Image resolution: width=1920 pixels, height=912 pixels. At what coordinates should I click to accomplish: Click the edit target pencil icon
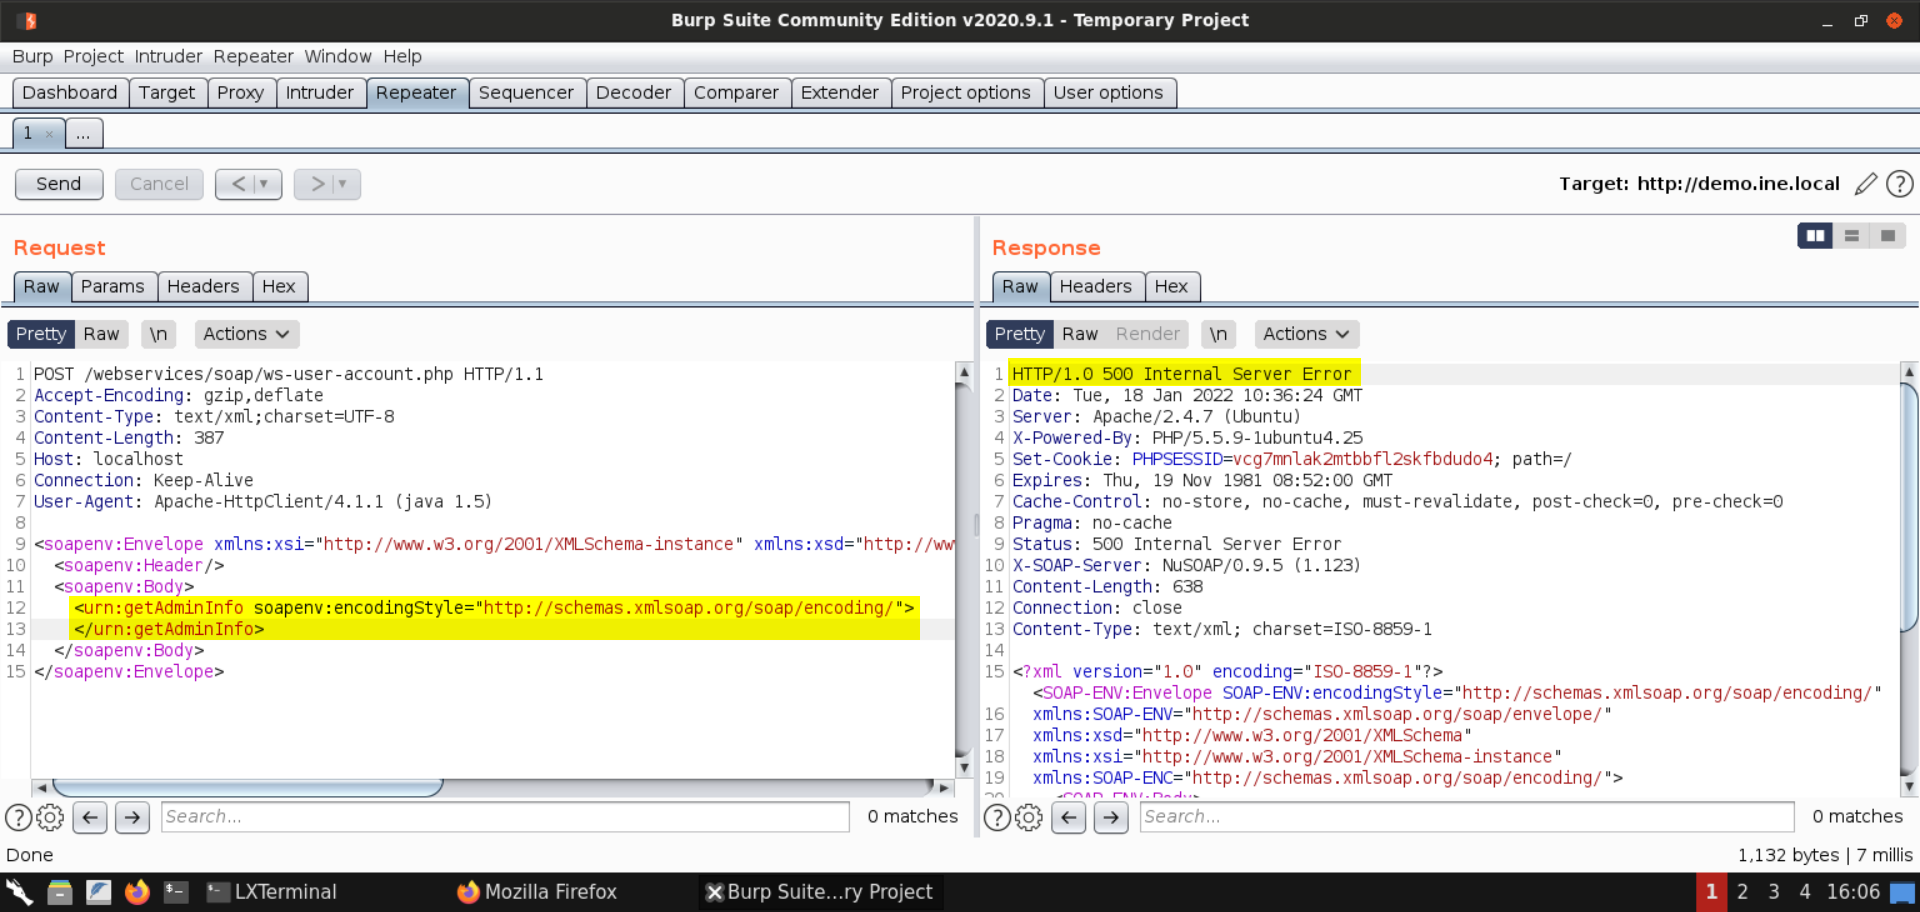point(1865,184)
